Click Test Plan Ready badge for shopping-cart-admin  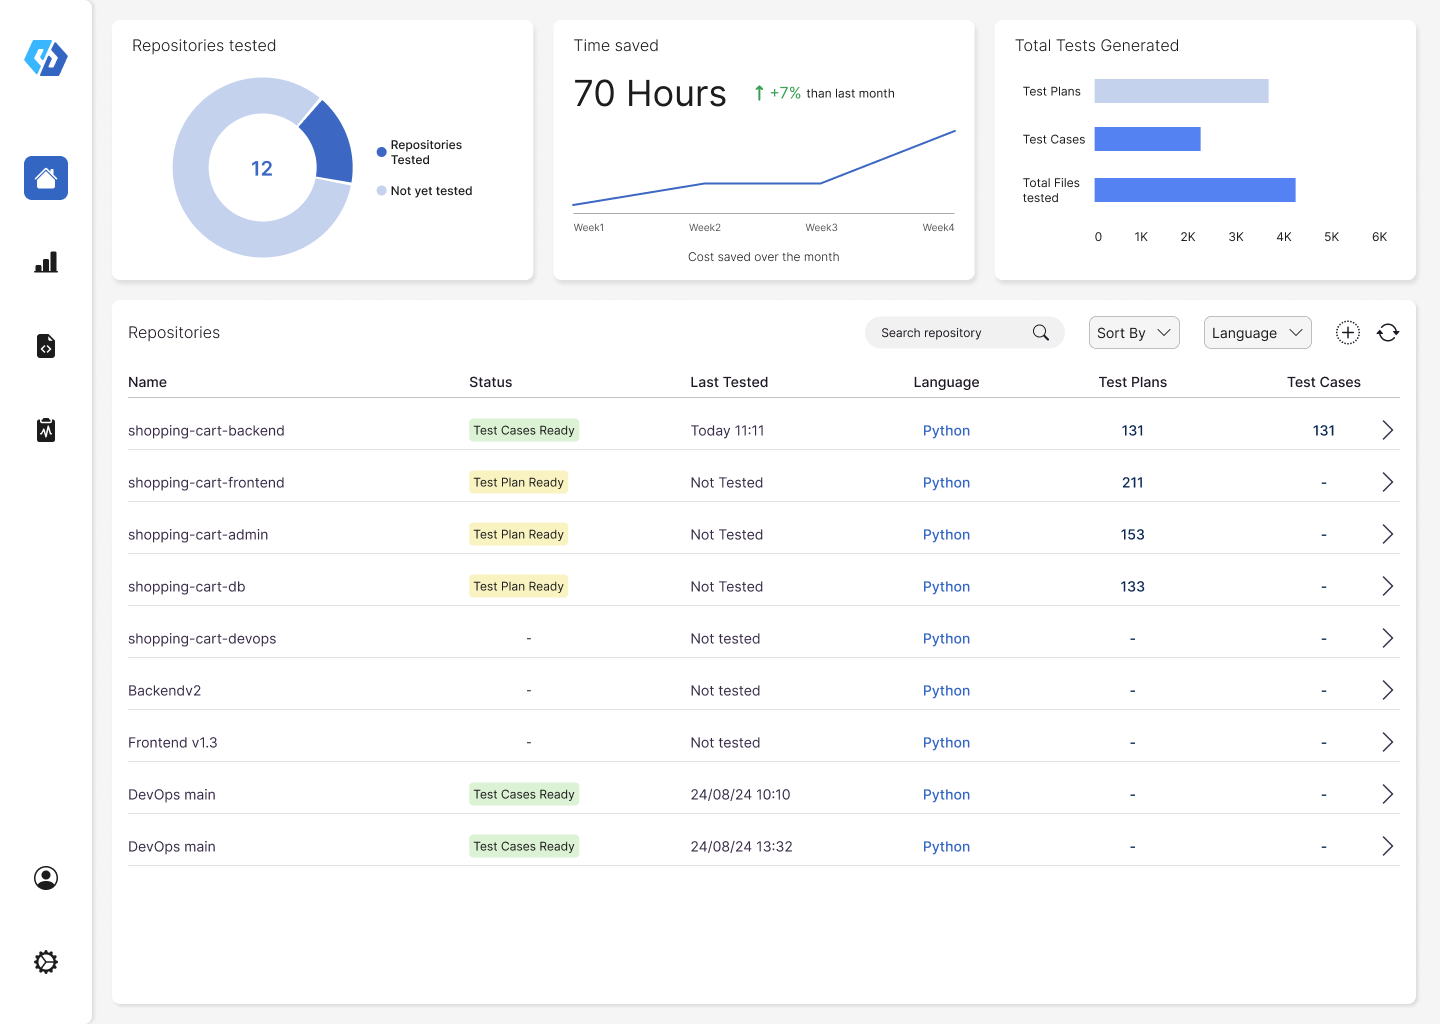(x=519, y=534)
